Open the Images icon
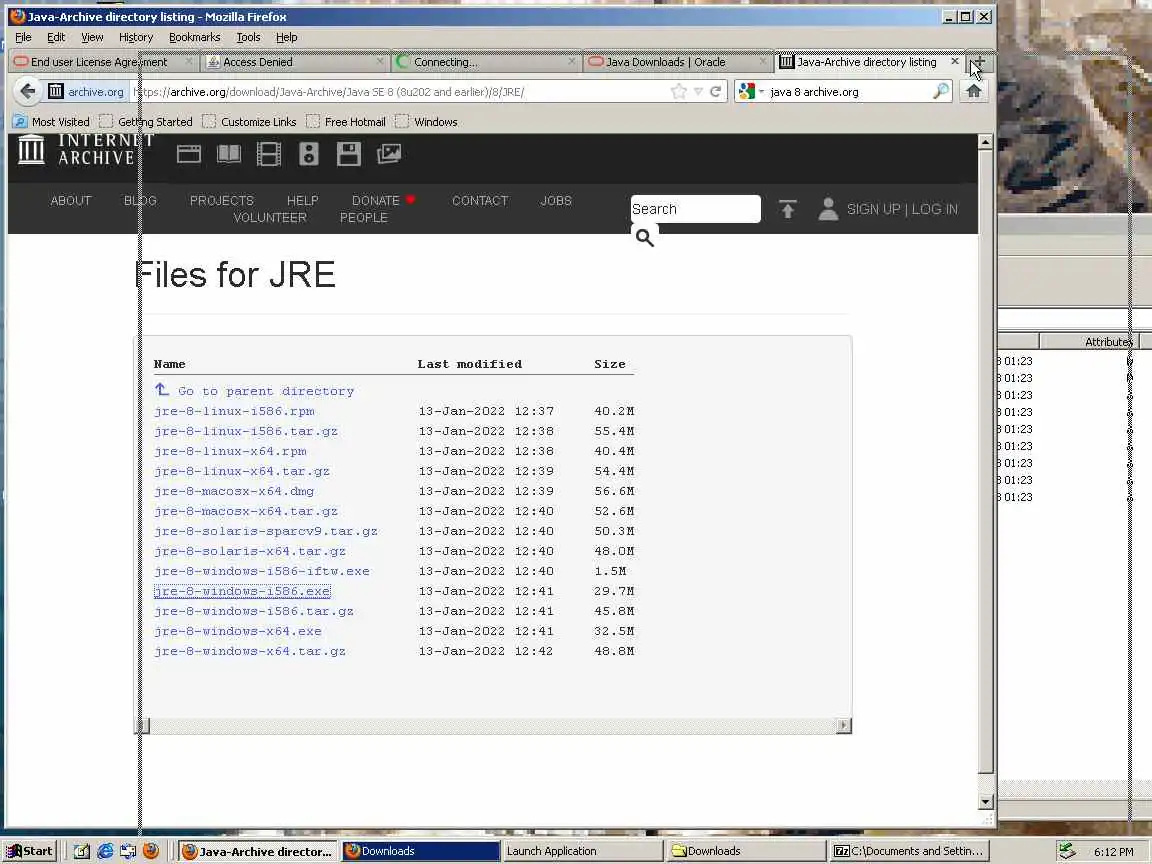This screenshot has height=864, width=1152. 389,154
